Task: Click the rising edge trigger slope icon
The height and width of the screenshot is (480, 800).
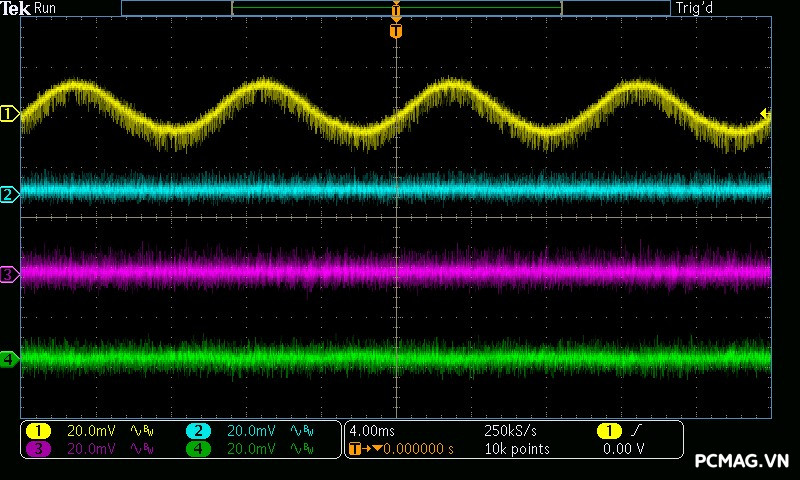Action: 638,431
